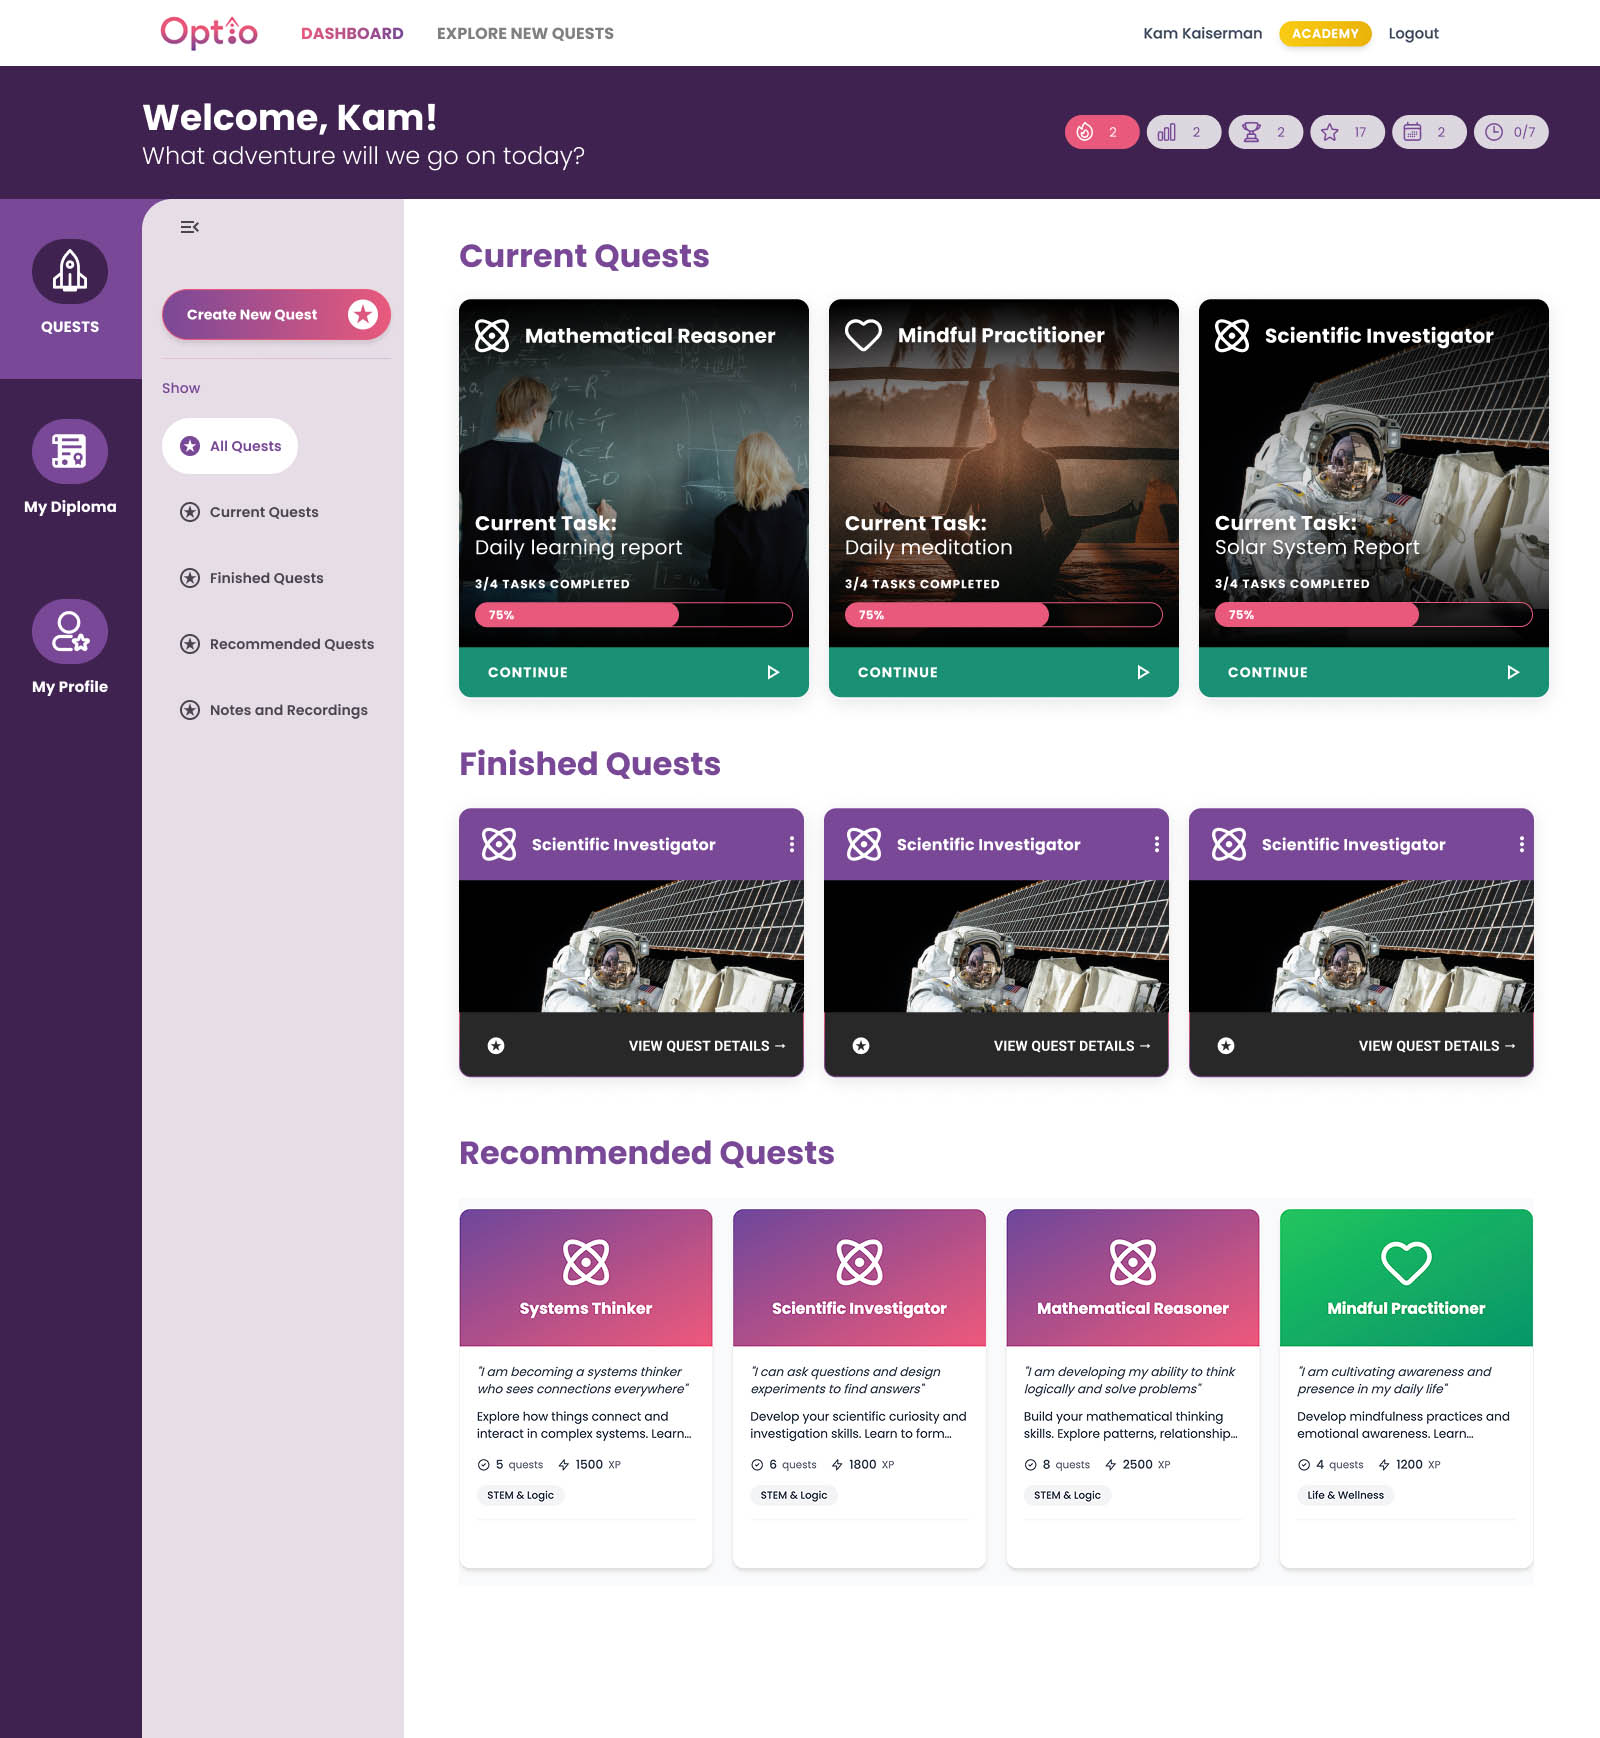1600x1738 pixels.
Task: Open My Profile icon in sidebar
Action: (70, 632)
